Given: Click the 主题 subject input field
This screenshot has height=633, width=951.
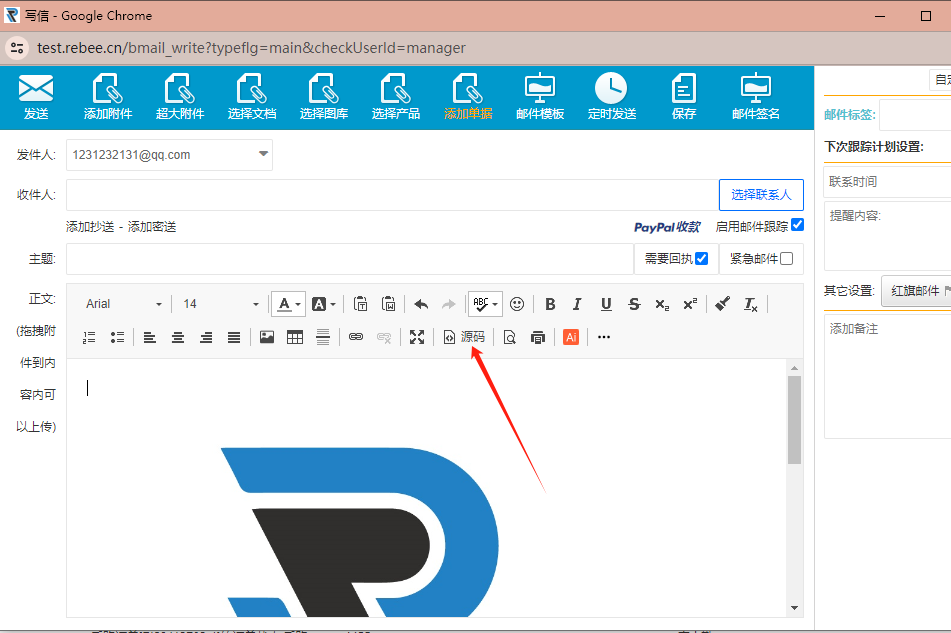Looking at the screenshot, I should coord(350,259).
